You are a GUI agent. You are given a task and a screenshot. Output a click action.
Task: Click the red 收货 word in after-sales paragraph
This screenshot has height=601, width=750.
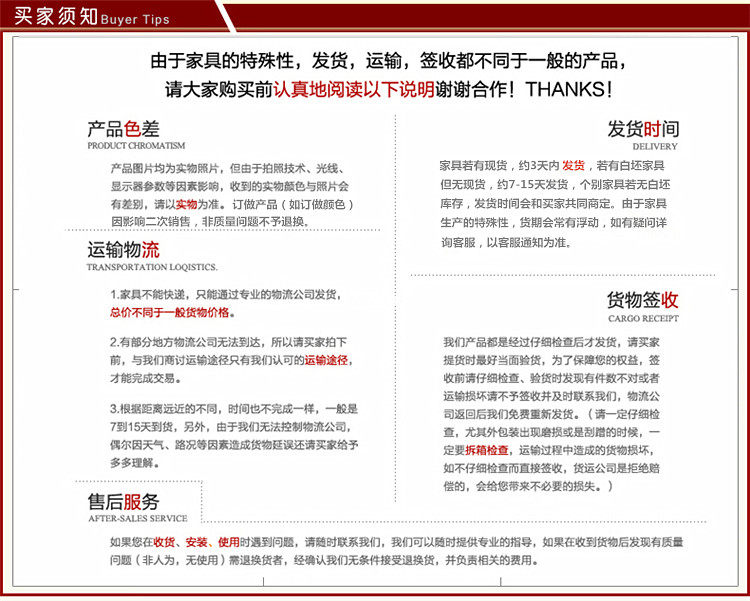tap(164, 542)
